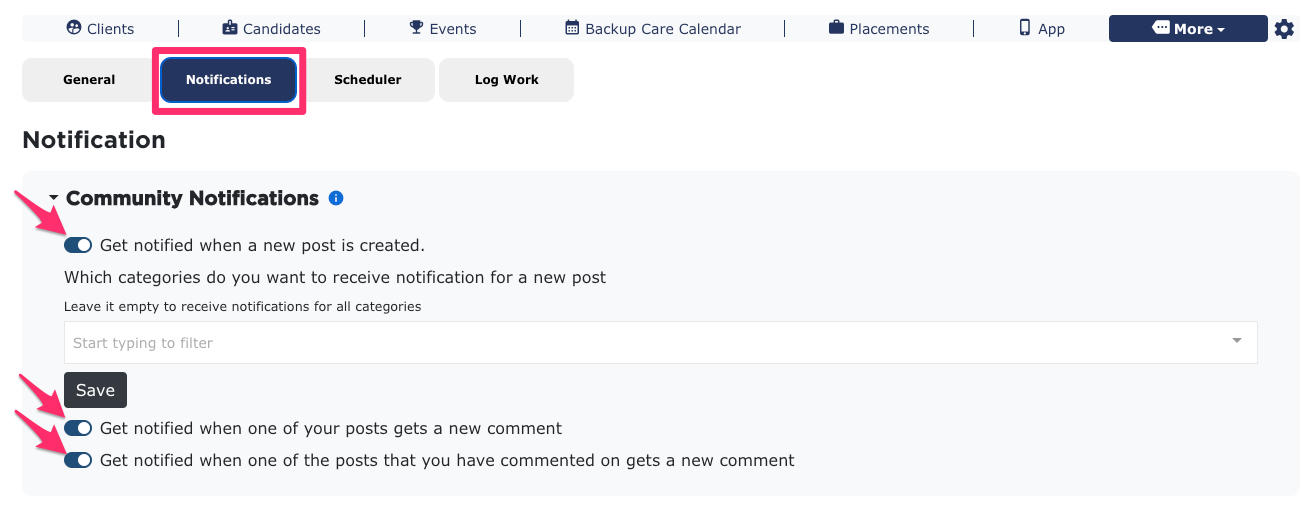Open the Scheduler tab
The height and width of the screenshot is (514, 1315).
367,80
